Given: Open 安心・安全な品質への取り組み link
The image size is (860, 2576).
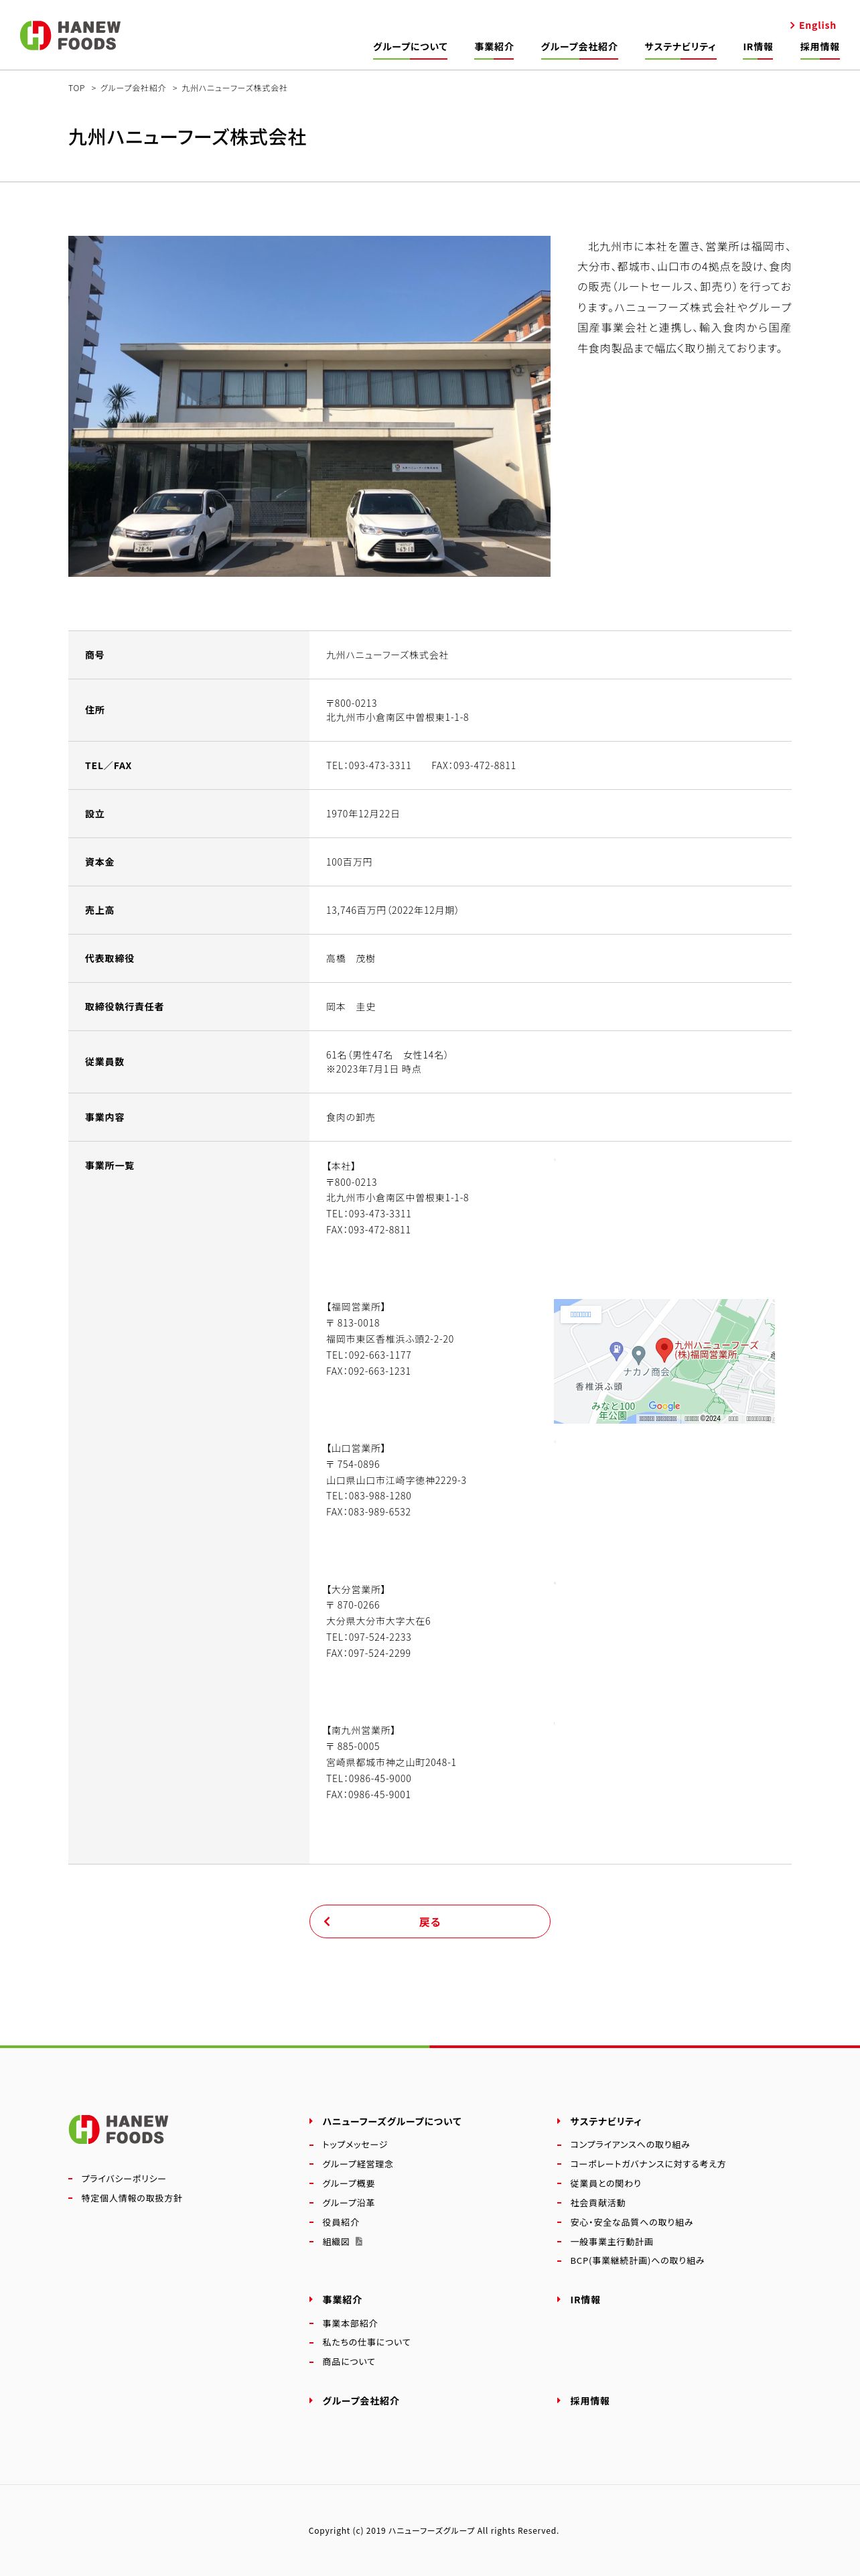Looking at the screenshot, I should [631, 2222].
